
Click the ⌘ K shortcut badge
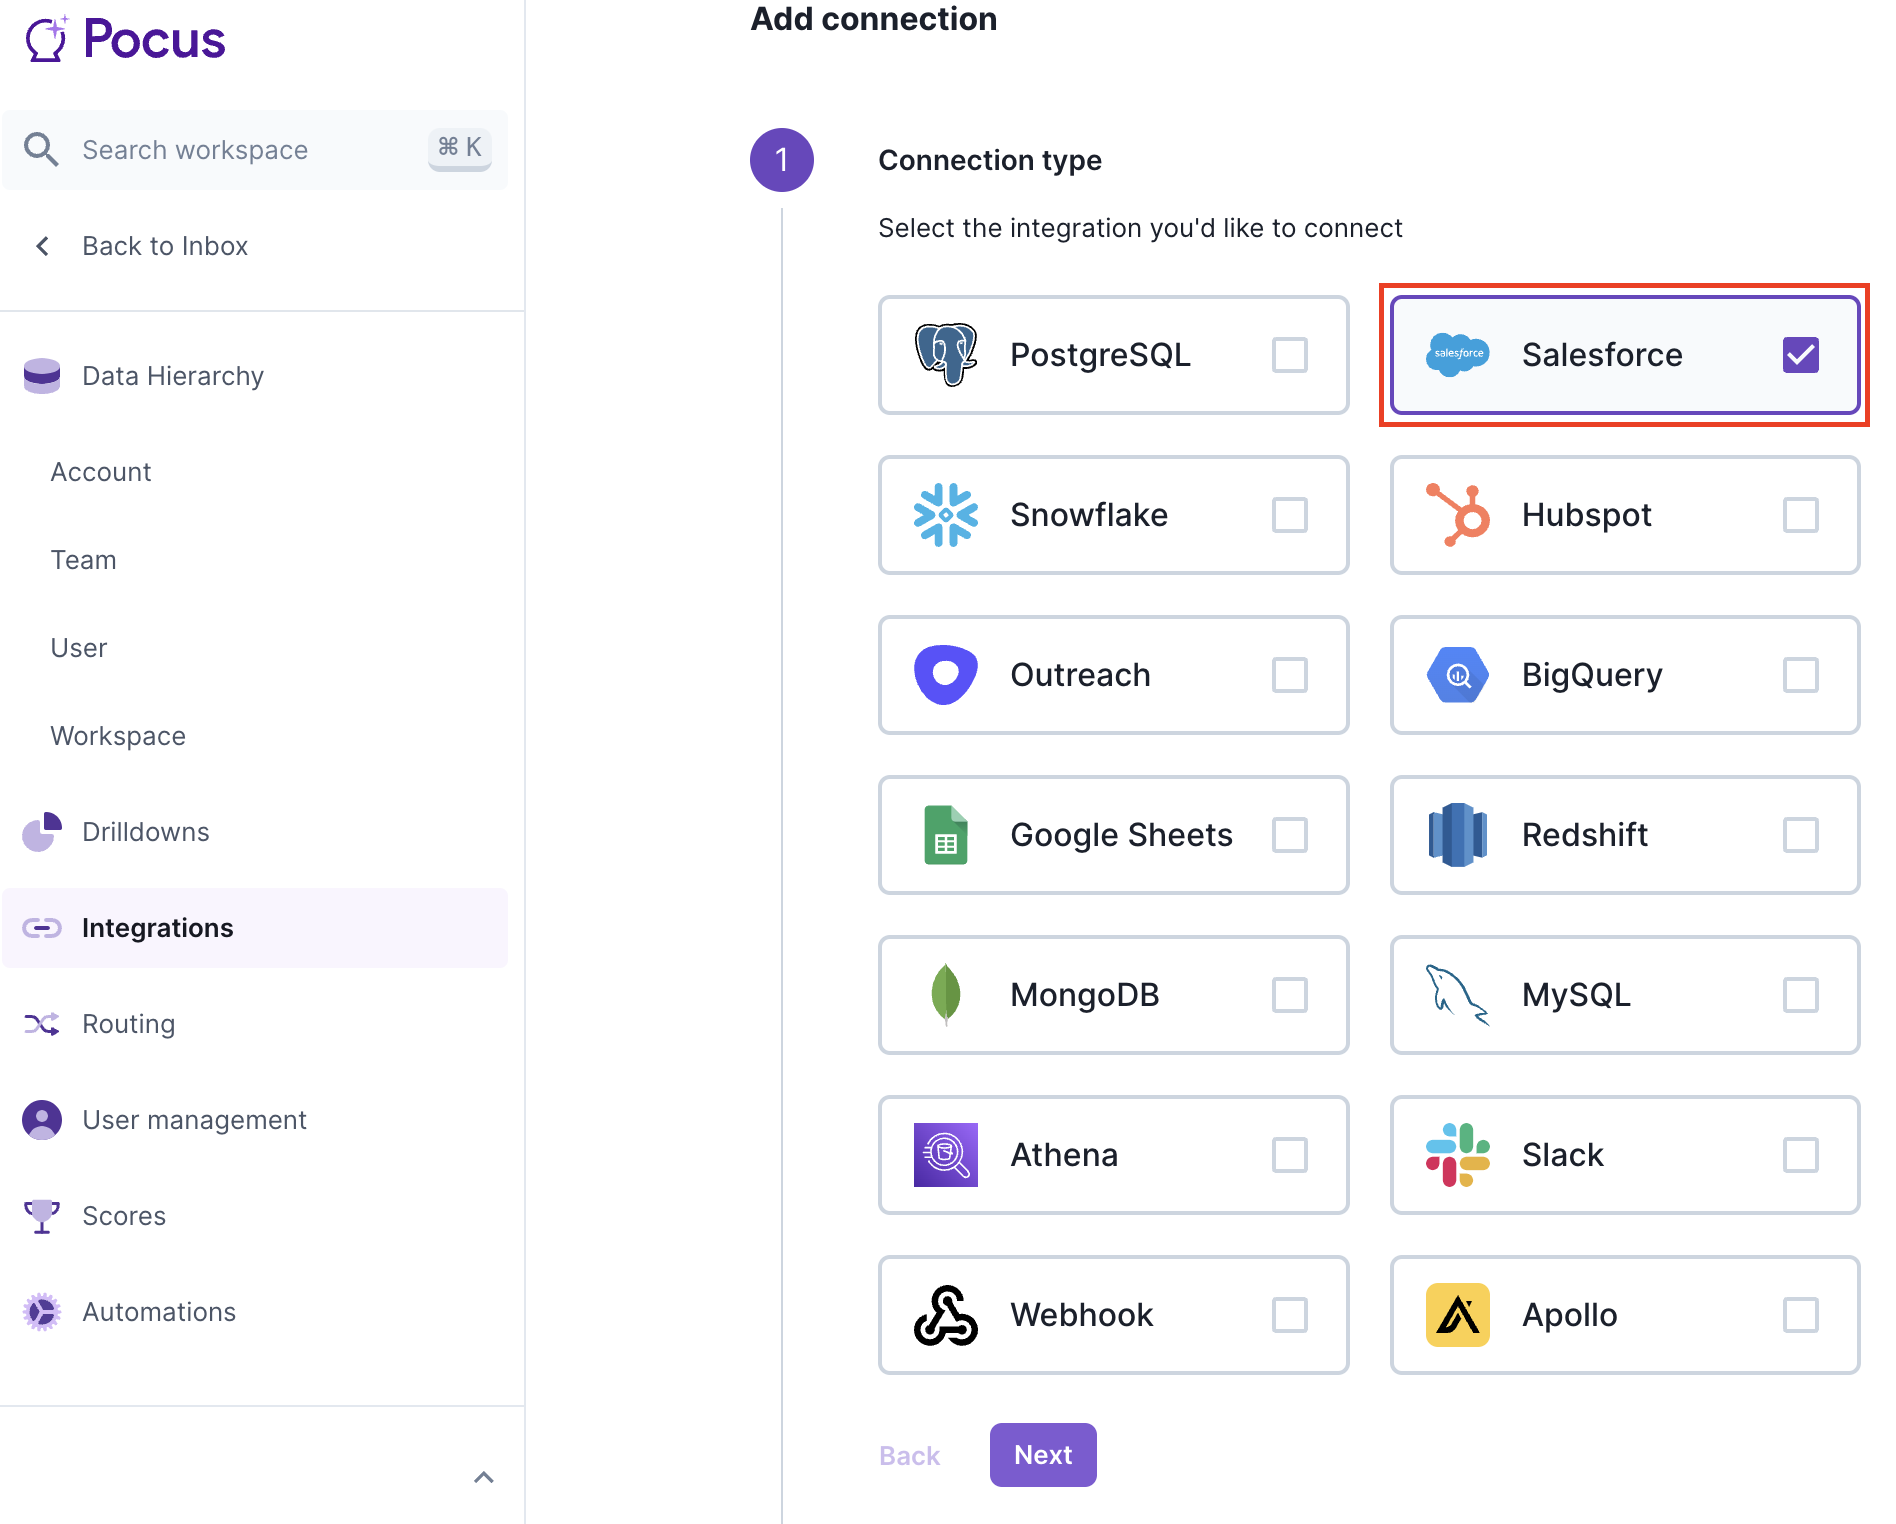pyautogui.click(x=460, y=148)
